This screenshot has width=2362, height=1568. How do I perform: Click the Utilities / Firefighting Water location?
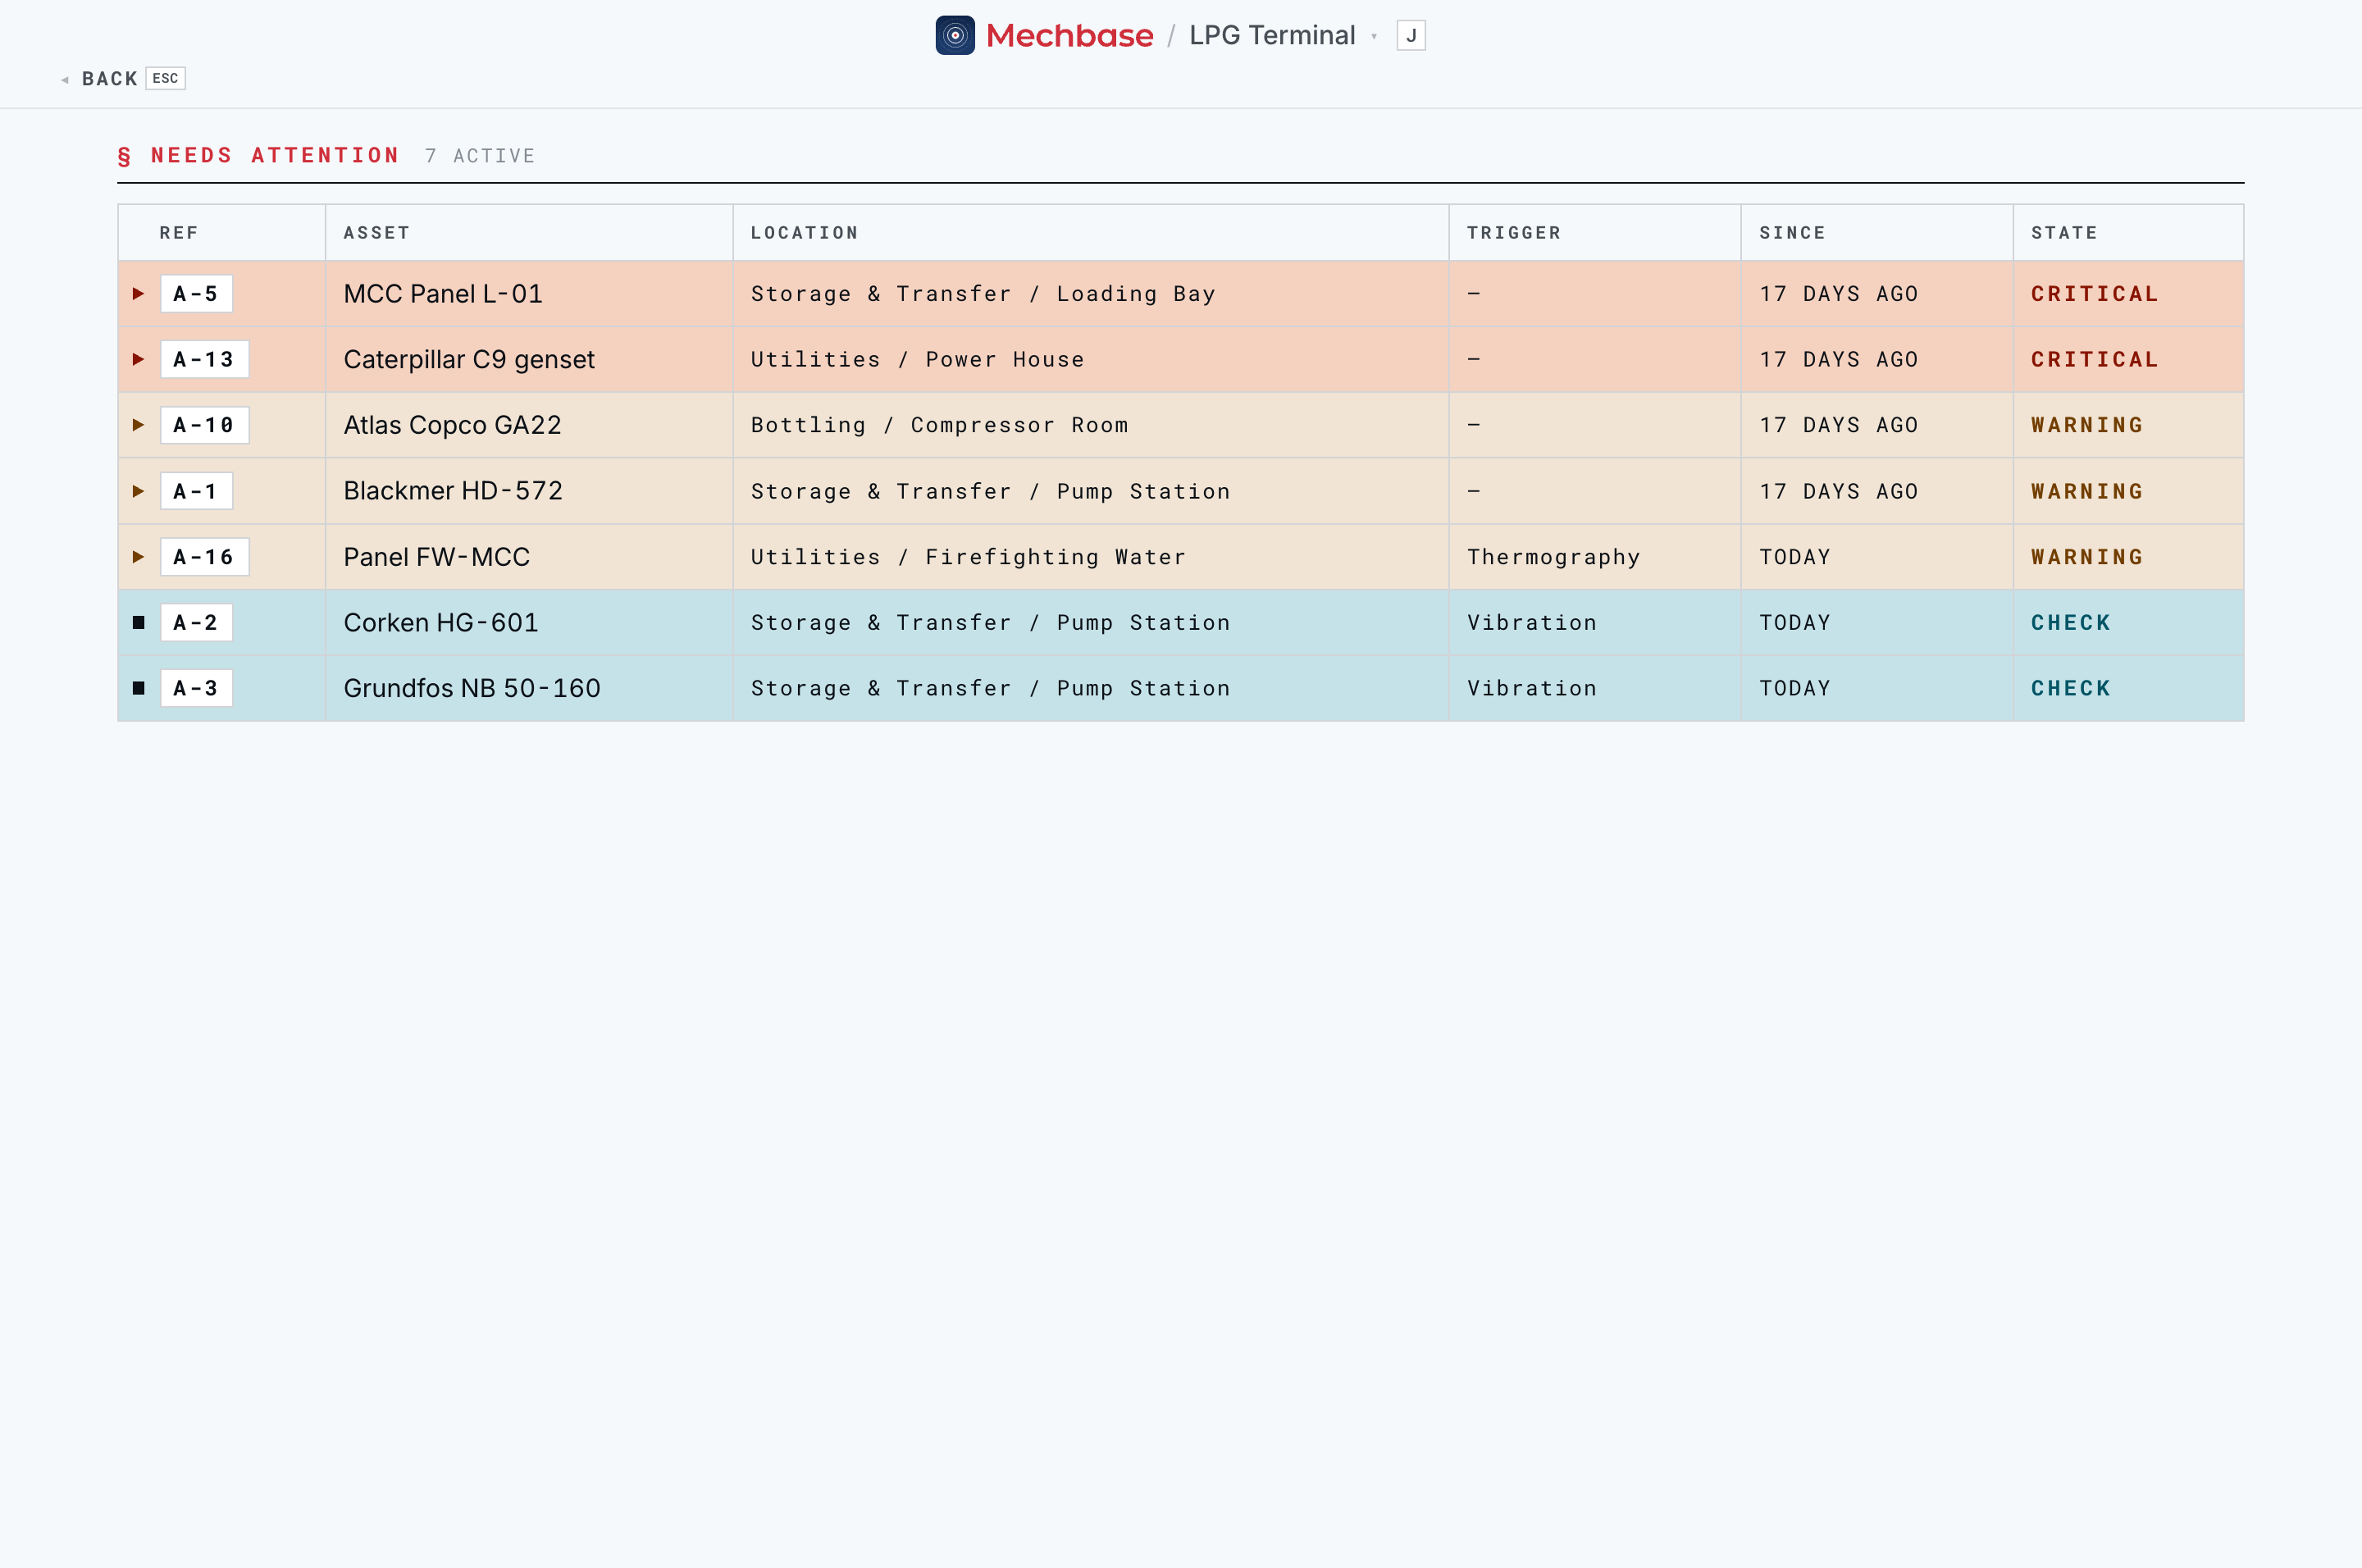pyautogui.click(x=968, y=557)
